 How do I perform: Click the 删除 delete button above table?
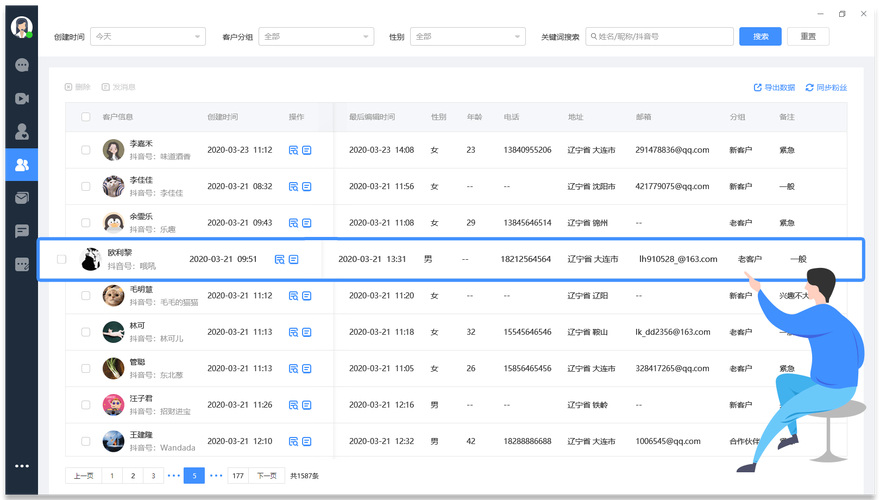tap(77, 87)
